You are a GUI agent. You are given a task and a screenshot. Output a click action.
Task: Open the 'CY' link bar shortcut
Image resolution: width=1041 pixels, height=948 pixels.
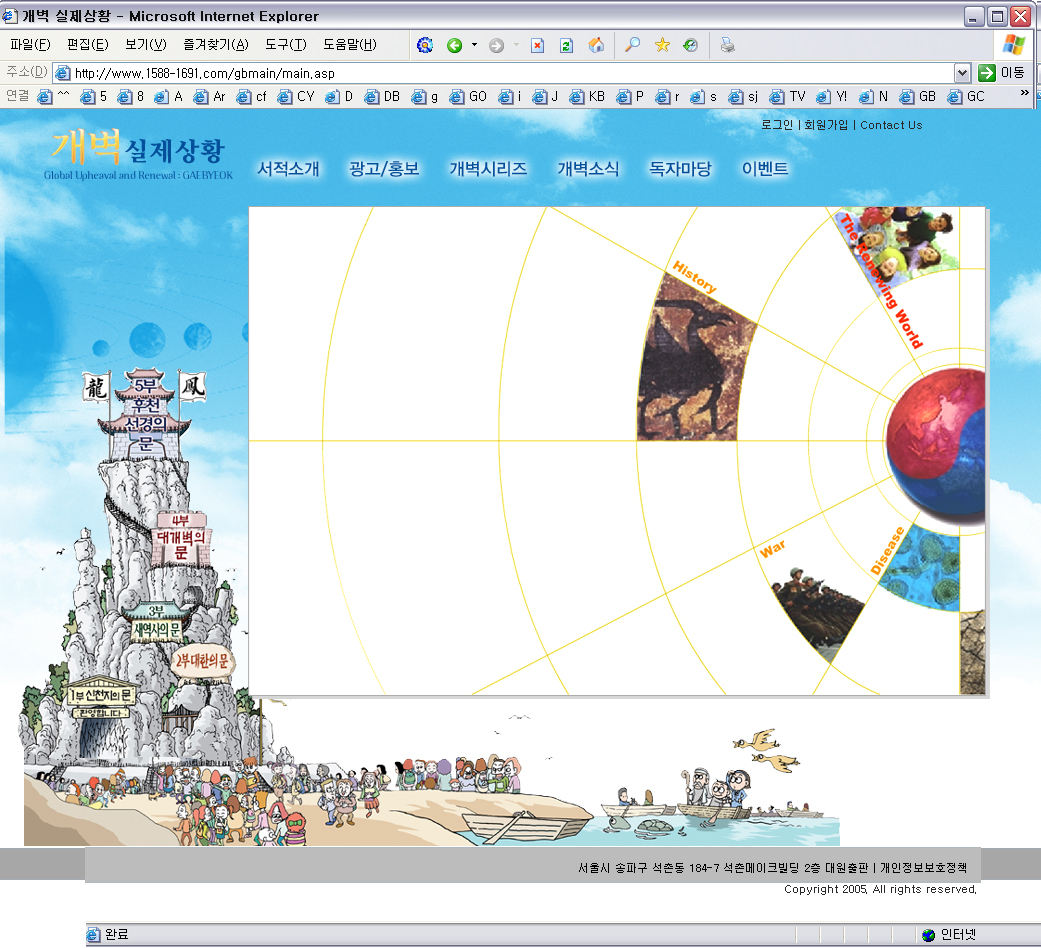click(296, 97)
